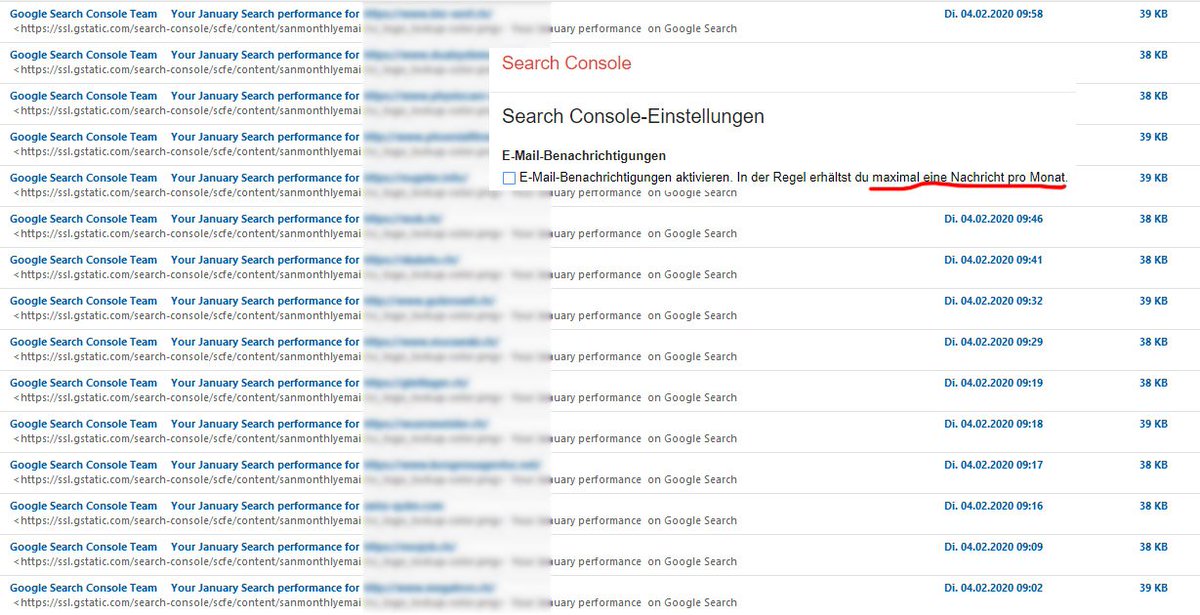Click subject 'Your January Search performance' in 09:41 email
The width and height of the screenshot is (1200, 615).
(x=256, y=260)
